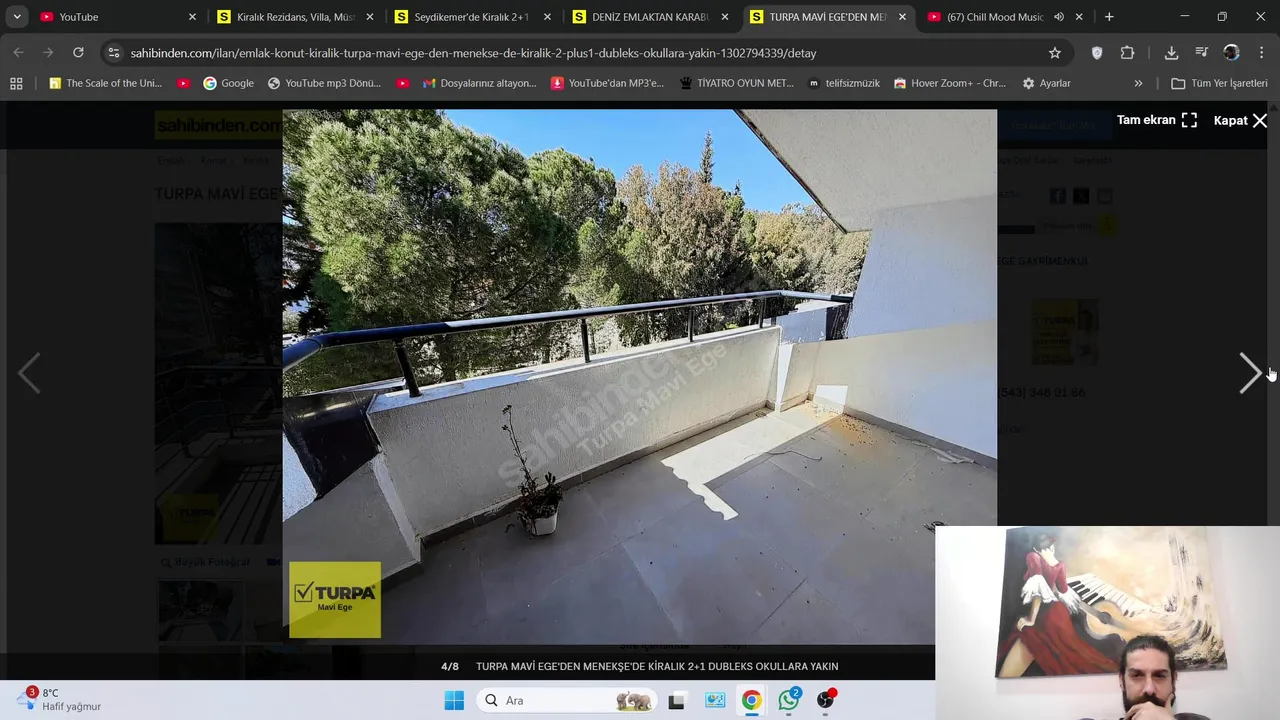This screenshot has width=1280, height=720.
Task: Click the TURPA Mavi Ege logo on photo
Action: click(335, 600)
